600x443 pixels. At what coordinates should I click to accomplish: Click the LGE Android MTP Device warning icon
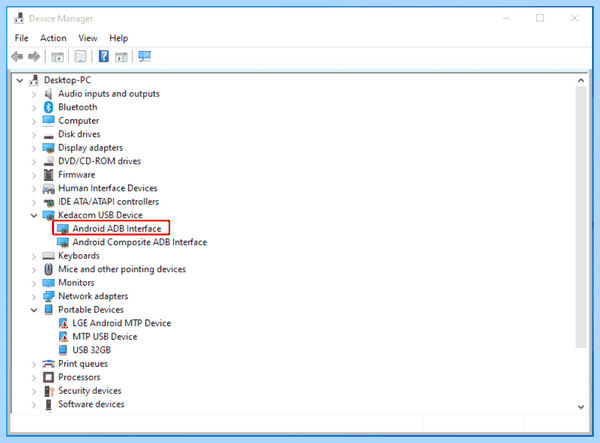[63, 323]
